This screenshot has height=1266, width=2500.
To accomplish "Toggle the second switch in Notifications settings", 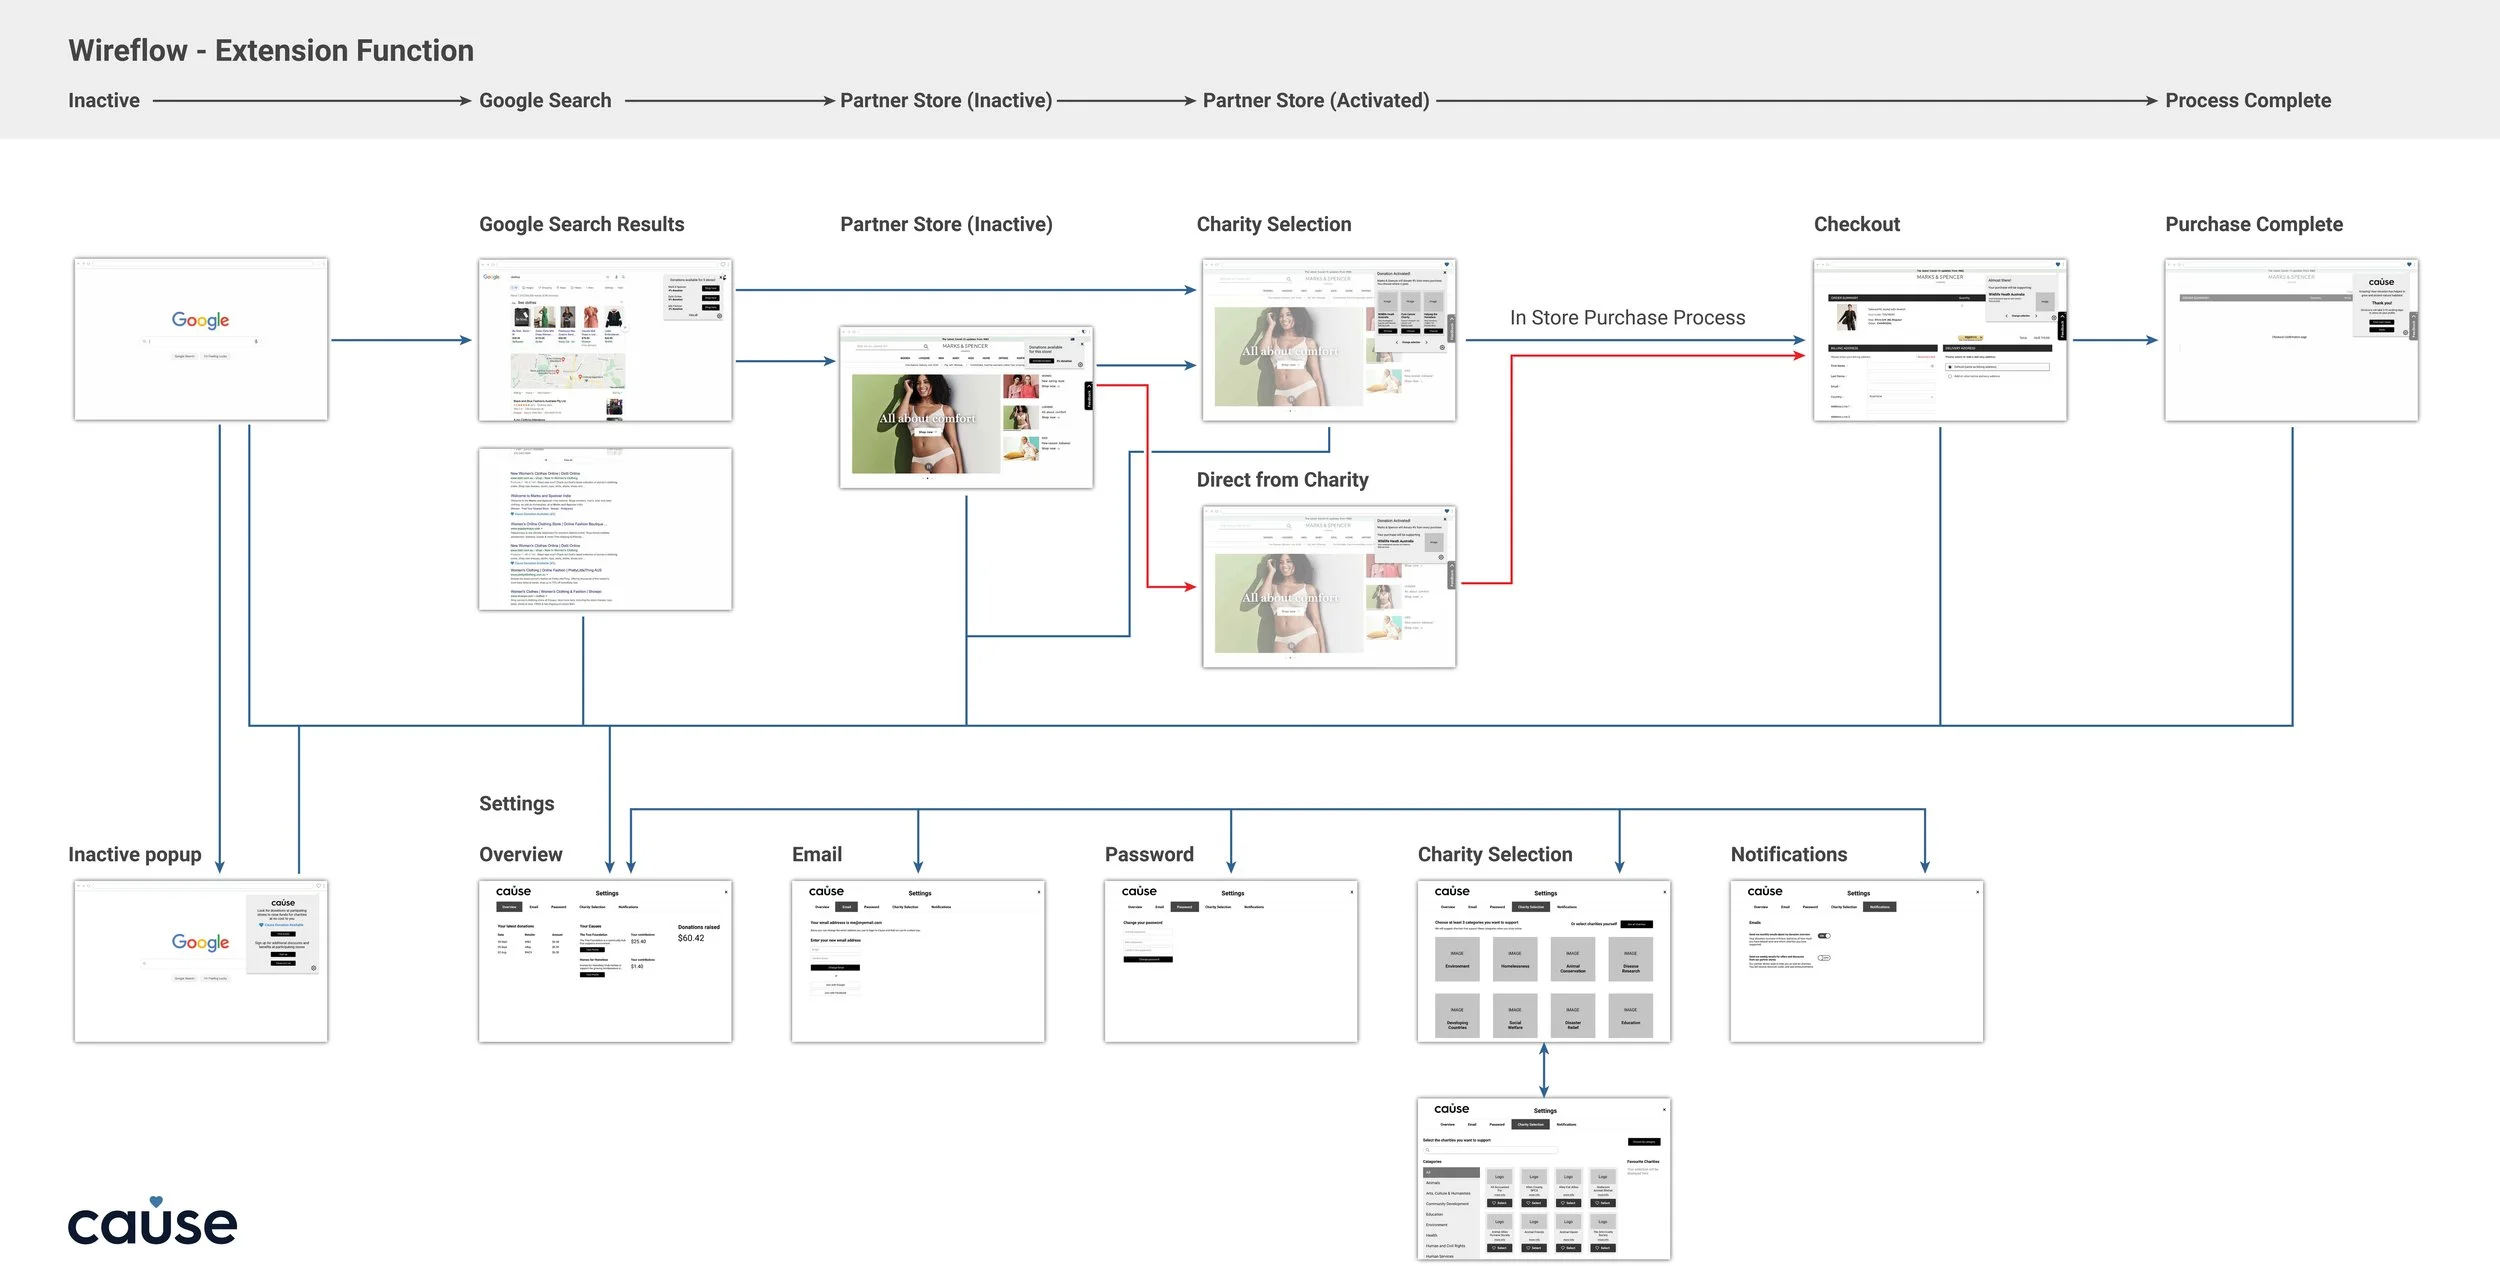I will (1824, 958).
